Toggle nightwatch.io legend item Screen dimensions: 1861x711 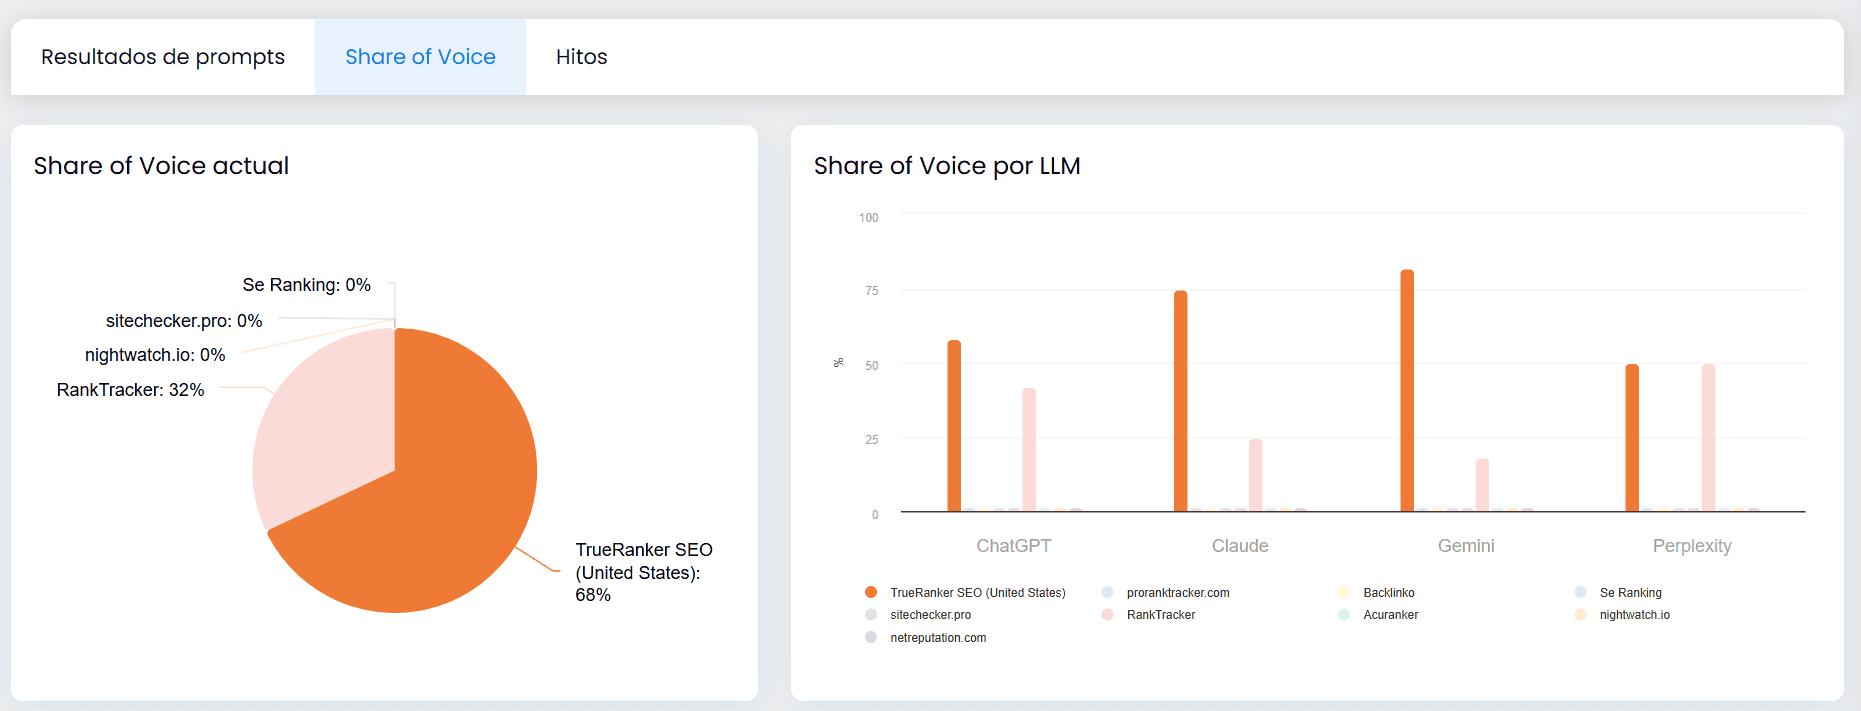click(x=1622, y=615)
